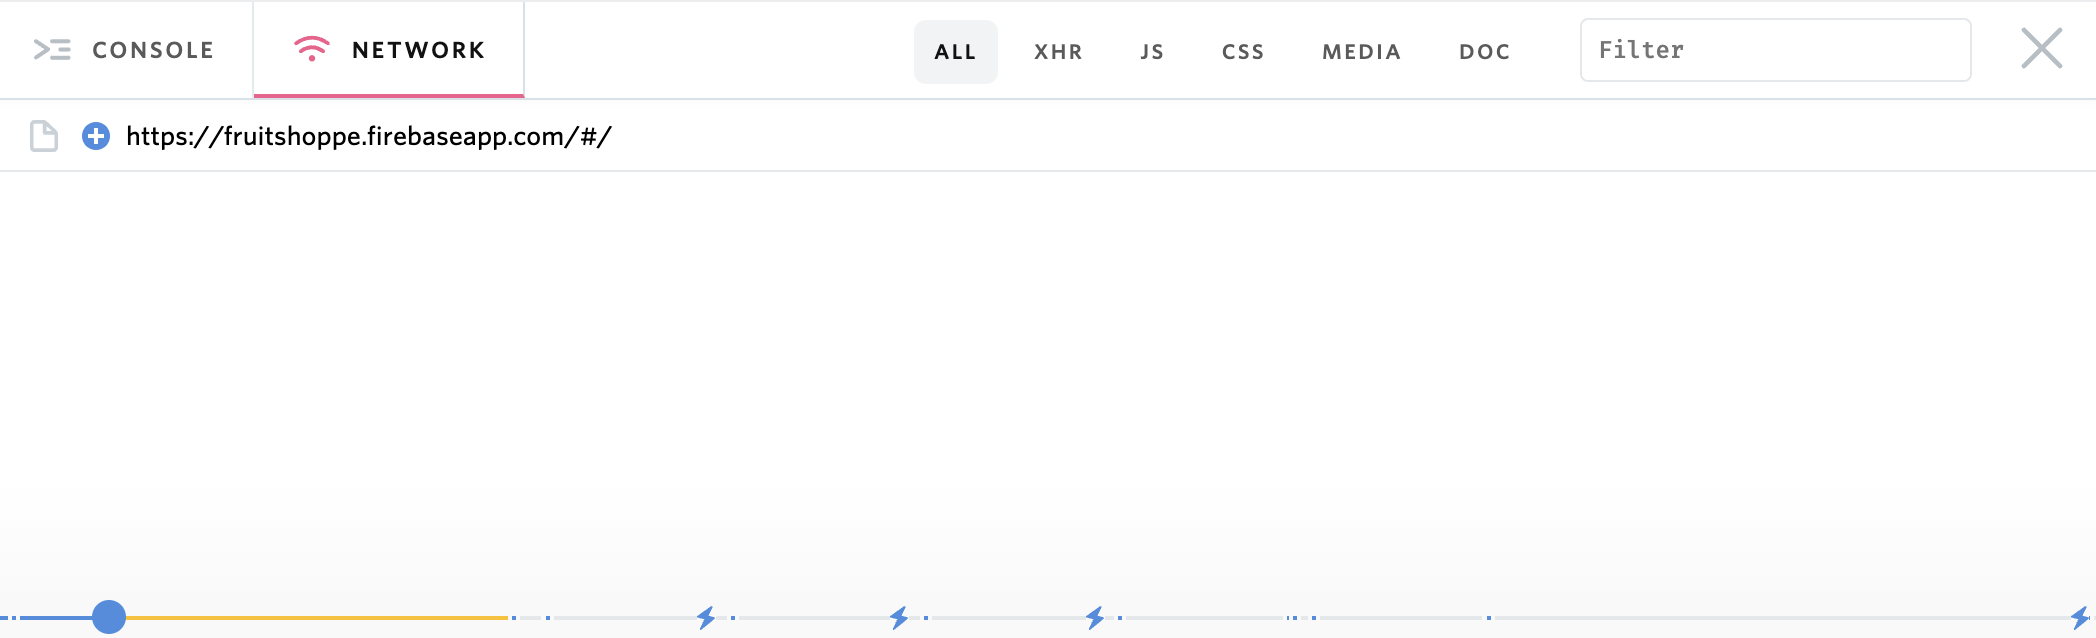Select the Network tab
The image size is (2096, 638).
(389, 50)
